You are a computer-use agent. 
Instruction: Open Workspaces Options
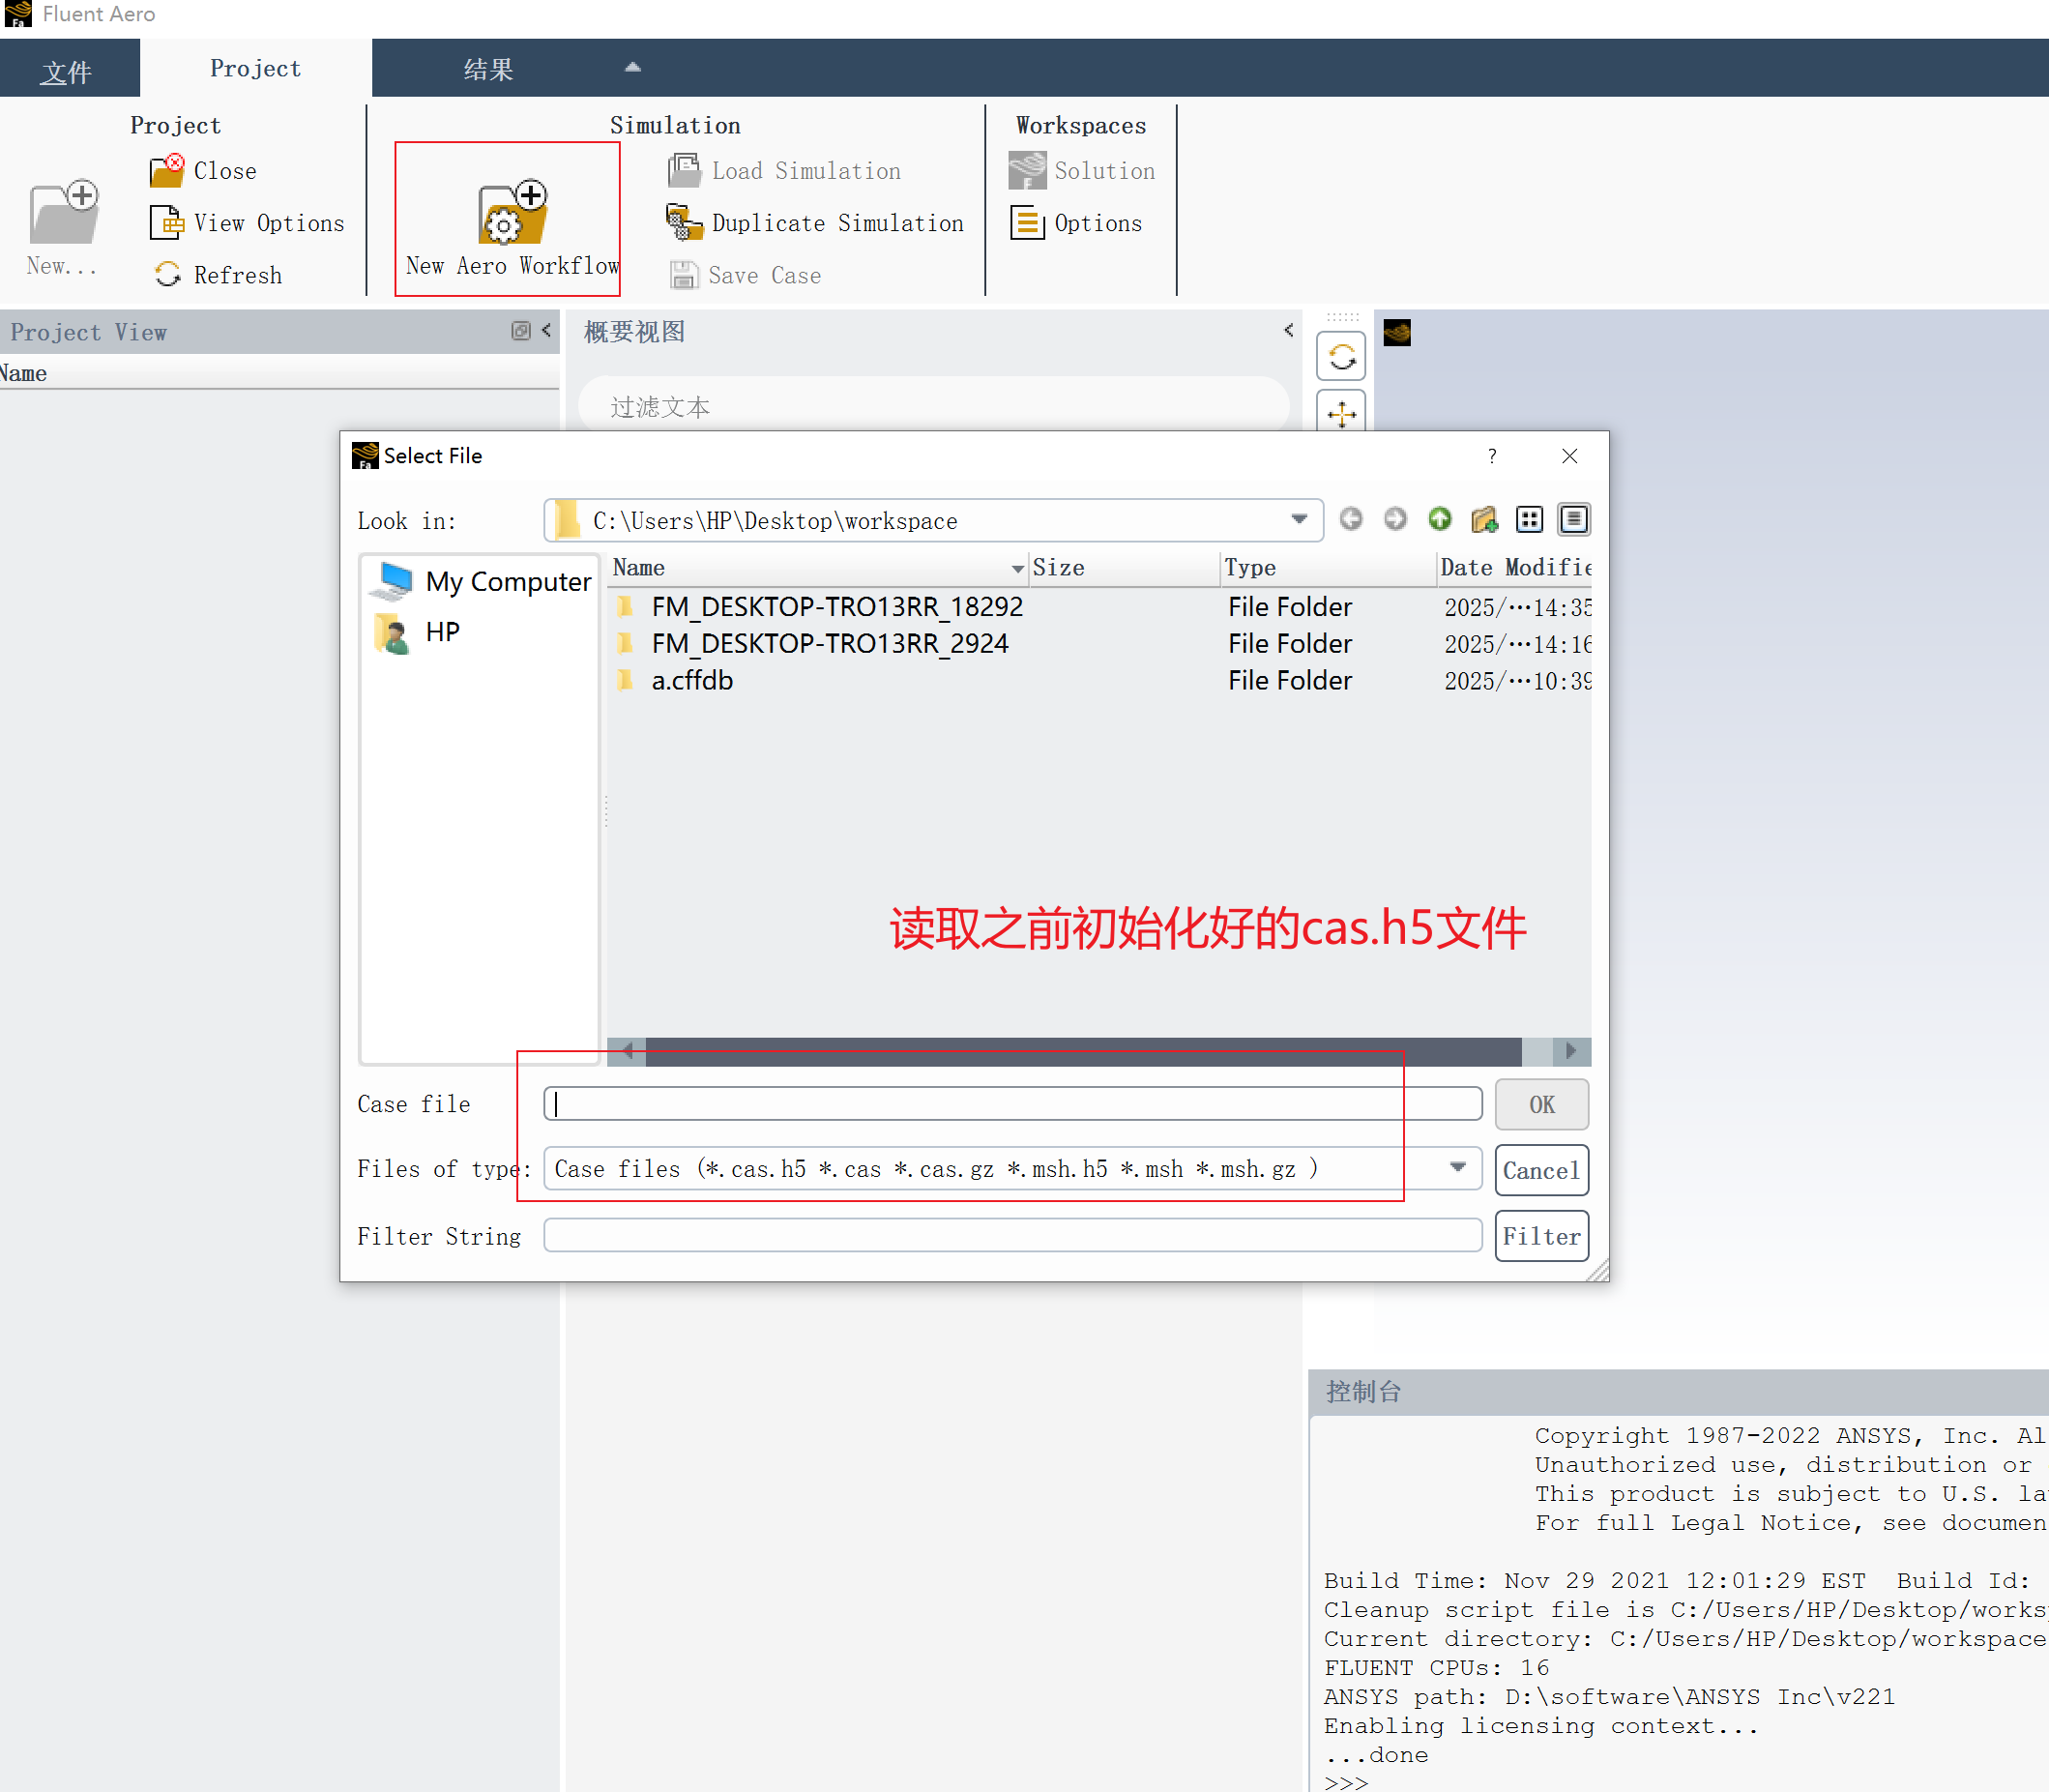(1097, 223)
